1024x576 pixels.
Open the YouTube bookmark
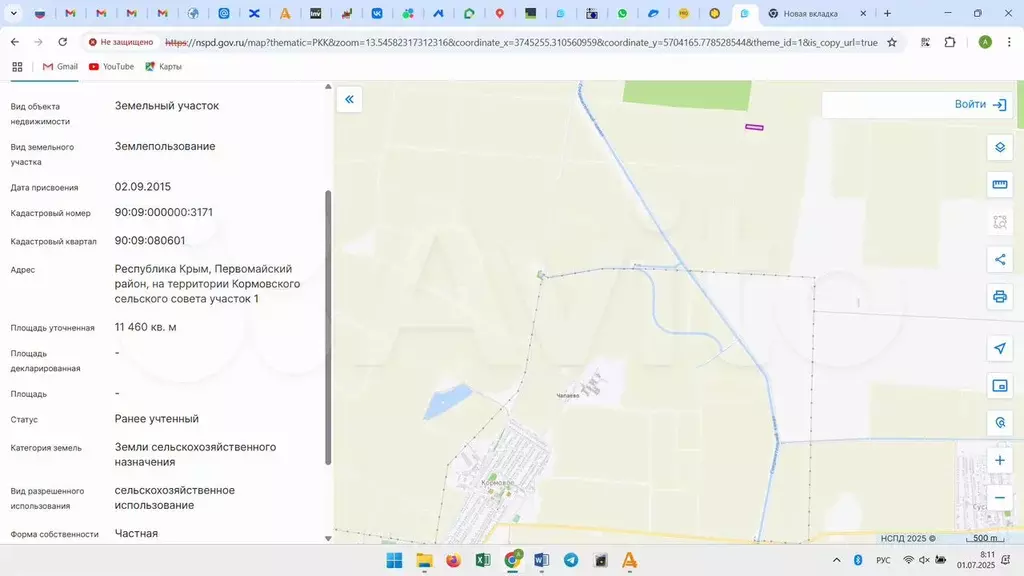click(x=111, y=67)
